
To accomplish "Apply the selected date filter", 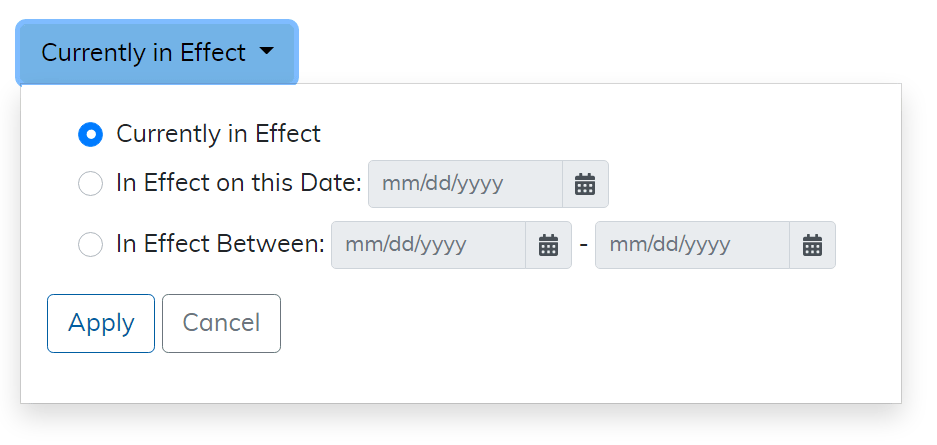I will 101,323.
